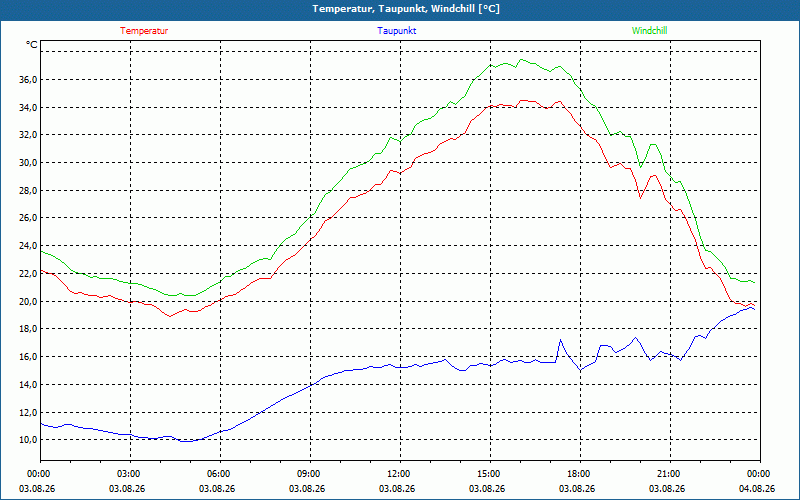
Task: Click the 32,0 y-axis value
Action: [29, 135]
